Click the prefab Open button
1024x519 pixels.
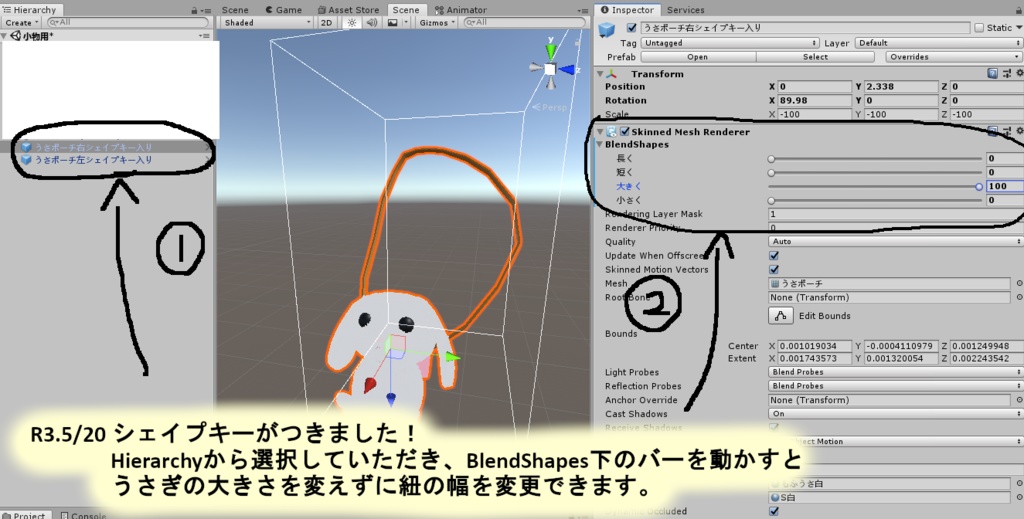pos(697,57)
